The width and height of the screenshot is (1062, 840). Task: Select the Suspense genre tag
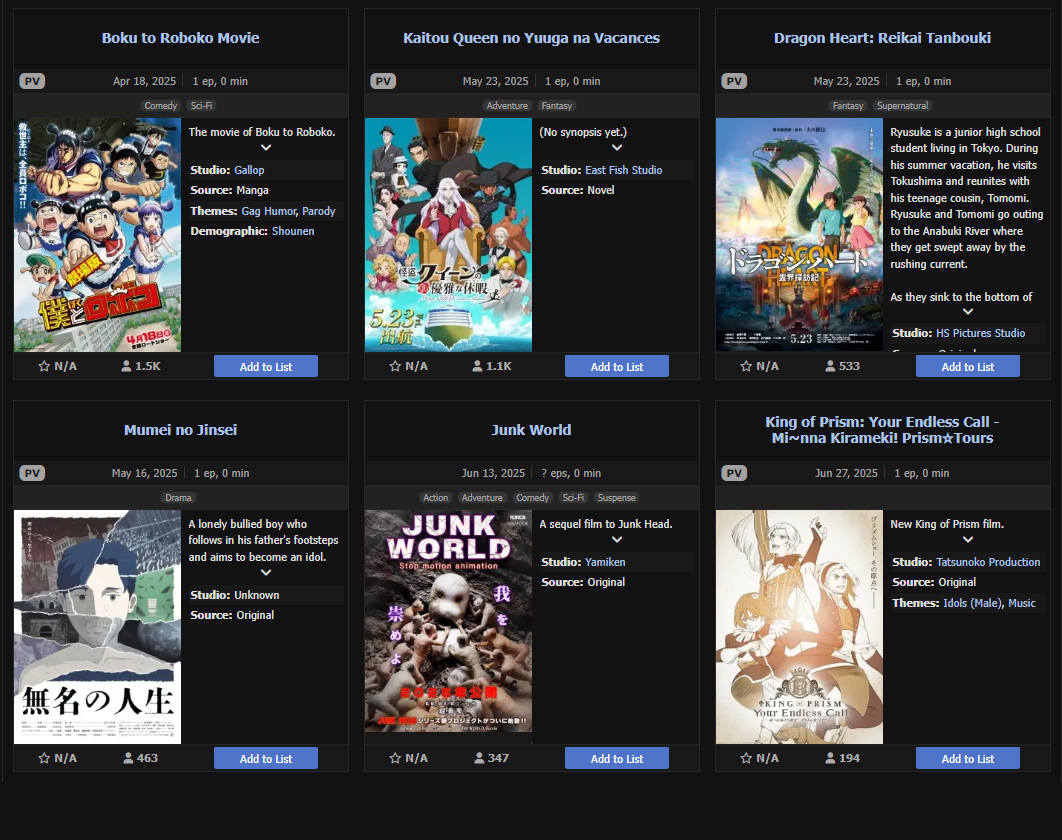click(616, 498)
